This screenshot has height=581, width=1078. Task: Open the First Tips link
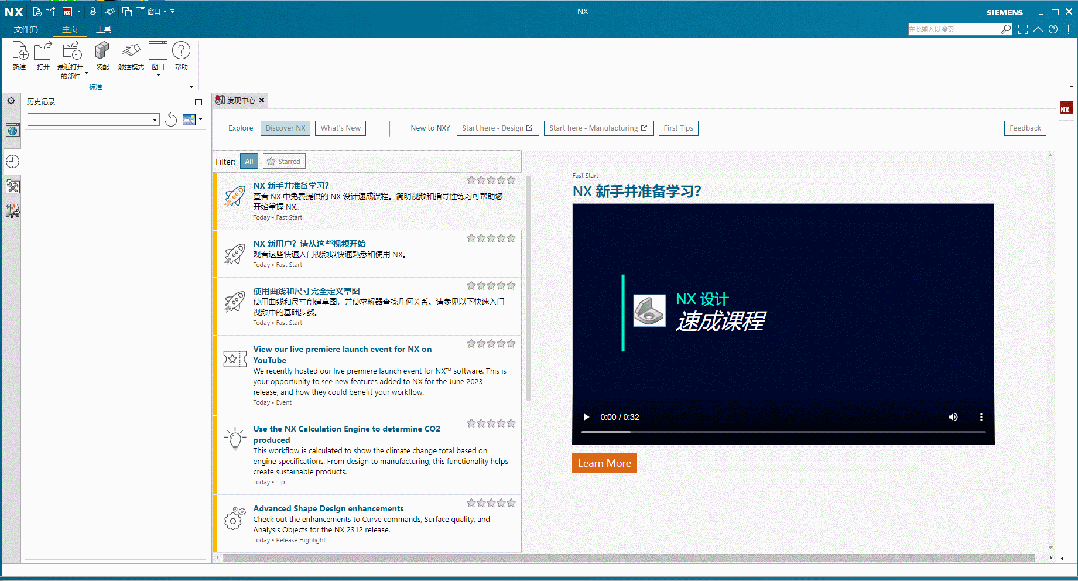[679, 128]
